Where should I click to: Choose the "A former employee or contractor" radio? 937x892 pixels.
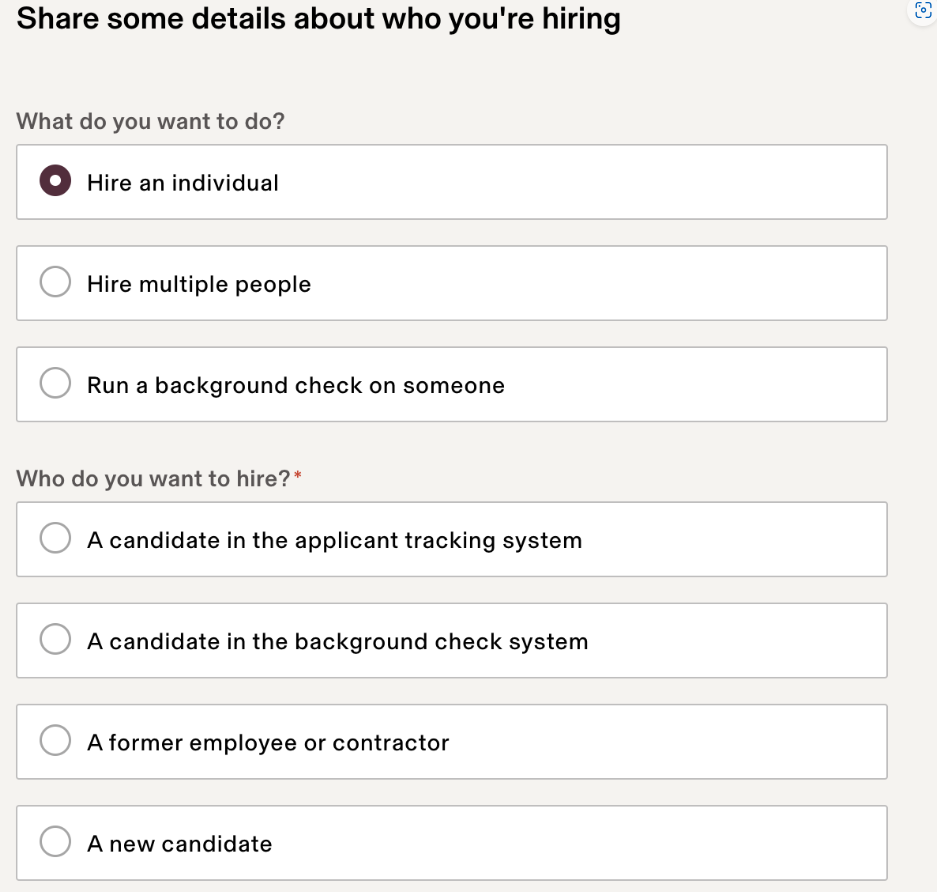[x=55, y=741]
